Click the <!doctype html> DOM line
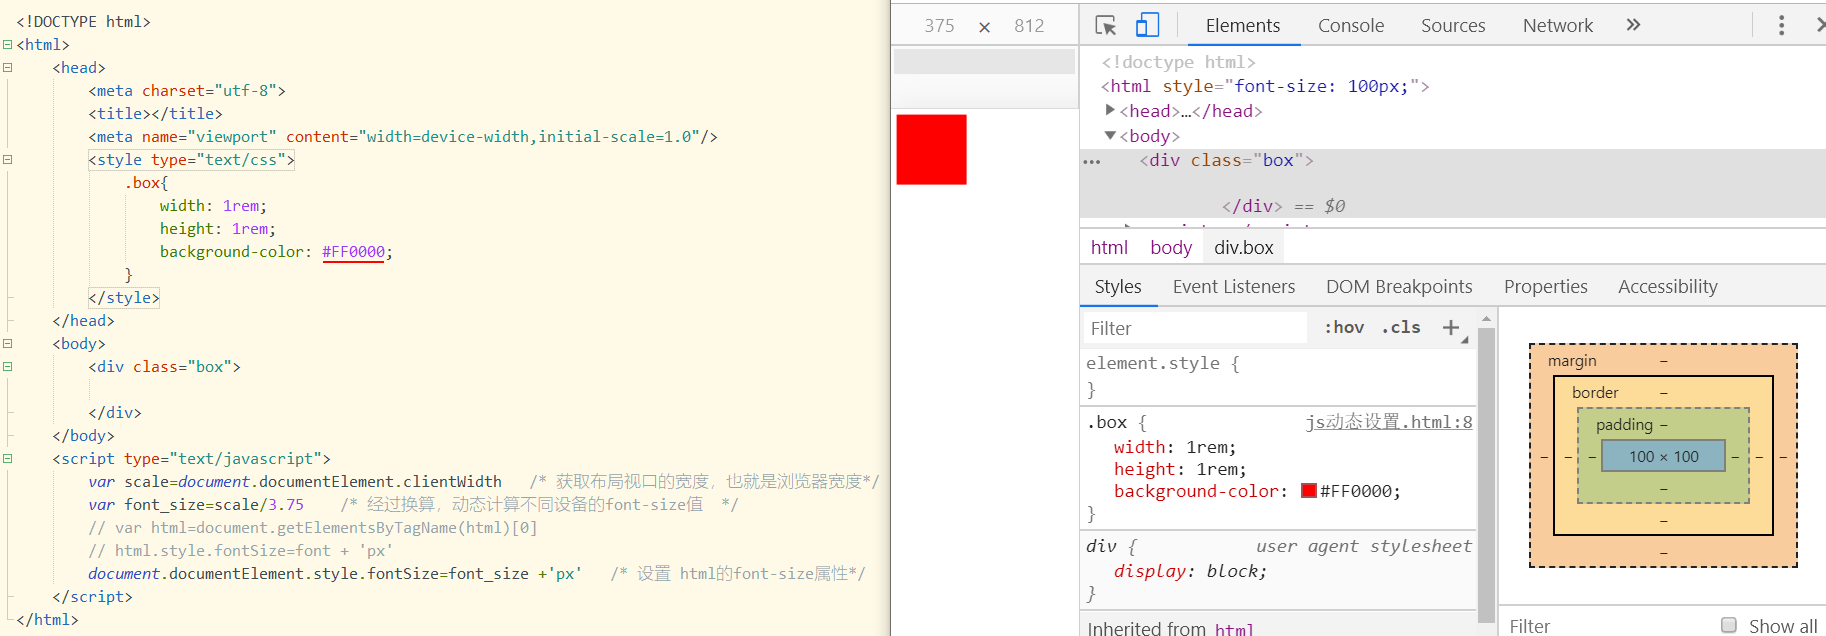Image resolution: width=1826 pixels, height=636 pixels. (1178, 62)
